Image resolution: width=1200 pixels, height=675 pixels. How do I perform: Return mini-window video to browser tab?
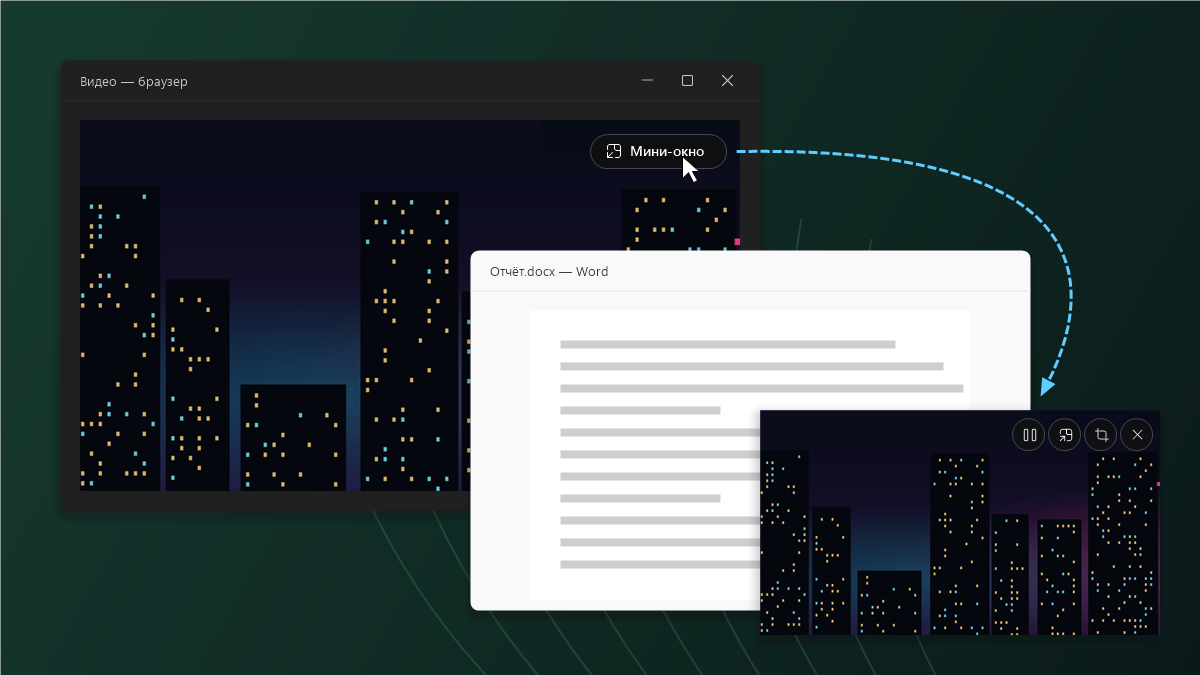1065,435
